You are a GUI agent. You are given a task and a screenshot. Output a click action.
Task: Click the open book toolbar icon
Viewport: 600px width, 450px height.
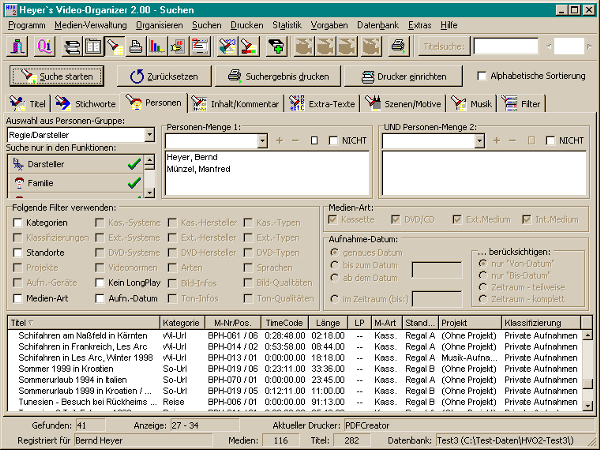click(x=93, y=46)
